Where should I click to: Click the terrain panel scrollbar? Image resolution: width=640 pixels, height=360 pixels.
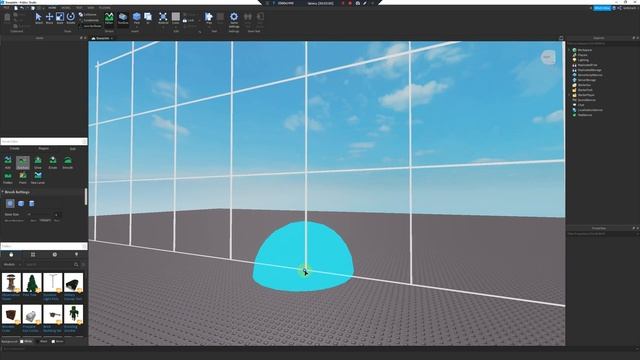click(x=86, y=197)
